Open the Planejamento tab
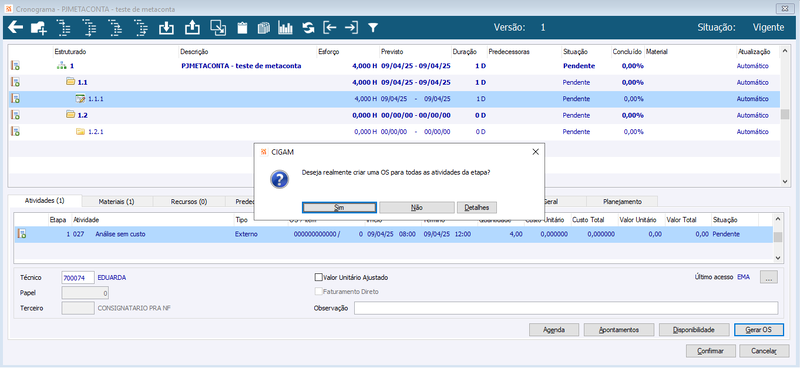The height and width of the screenshot is (368, 800). tap(622, 202)
